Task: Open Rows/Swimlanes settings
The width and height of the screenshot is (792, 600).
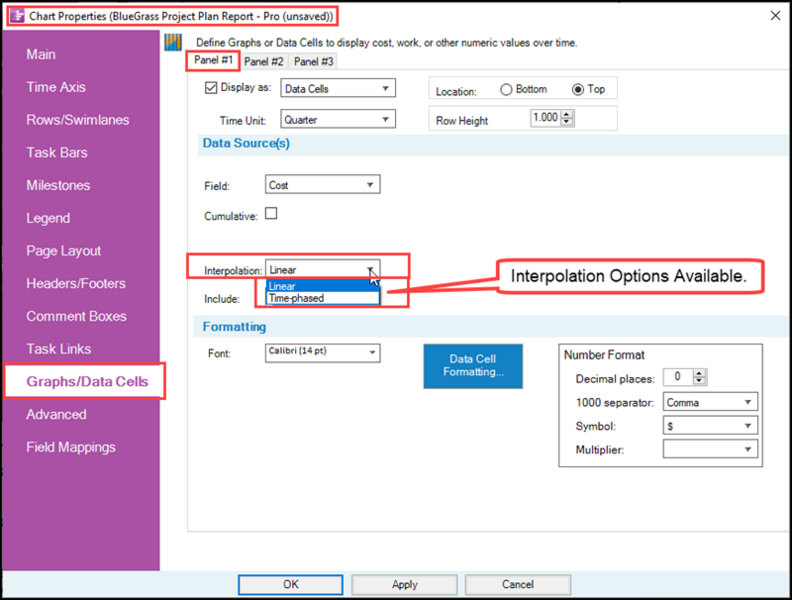Action: click(78, 120)
